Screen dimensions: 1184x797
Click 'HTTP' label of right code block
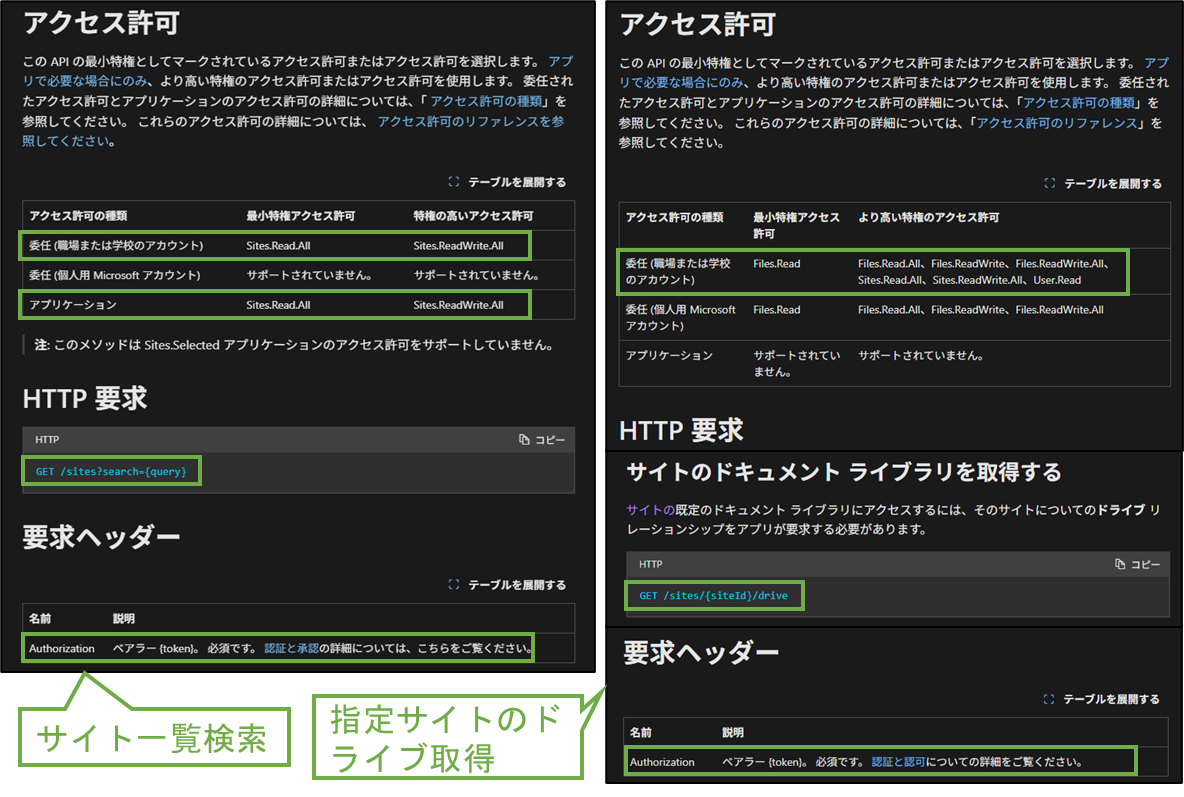point(650,564)
